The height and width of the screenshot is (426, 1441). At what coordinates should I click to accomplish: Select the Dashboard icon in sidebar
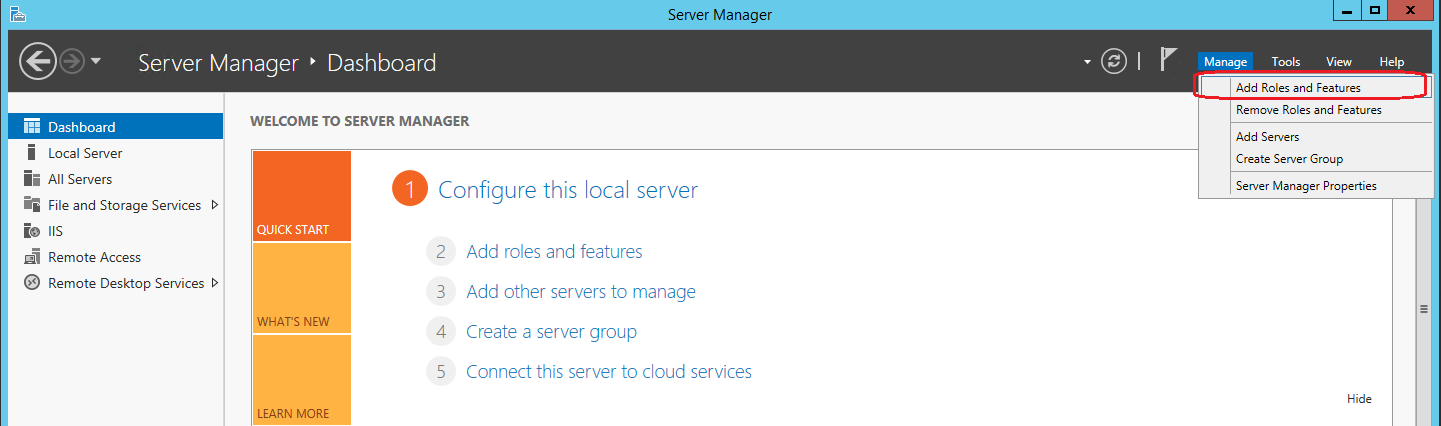[31, 127]
